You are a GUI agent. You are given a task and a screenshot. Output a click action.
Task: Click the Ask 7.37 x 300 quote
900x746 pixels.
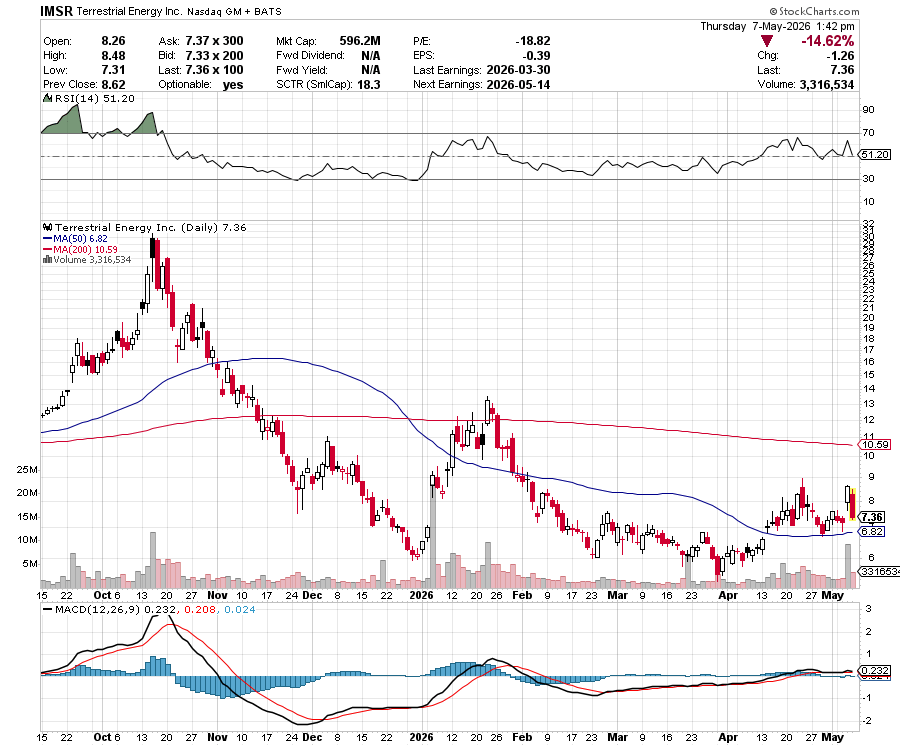pyautogui.click(x=214, y=41)
